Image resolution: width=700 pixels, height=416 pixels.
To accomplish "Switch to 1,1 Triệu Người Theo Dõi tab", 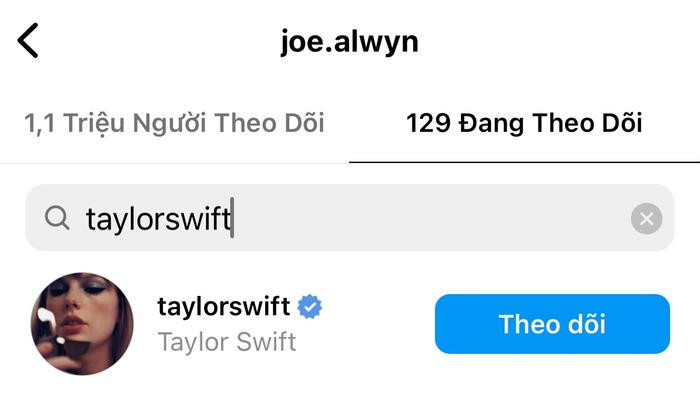I will click(174, 123).
